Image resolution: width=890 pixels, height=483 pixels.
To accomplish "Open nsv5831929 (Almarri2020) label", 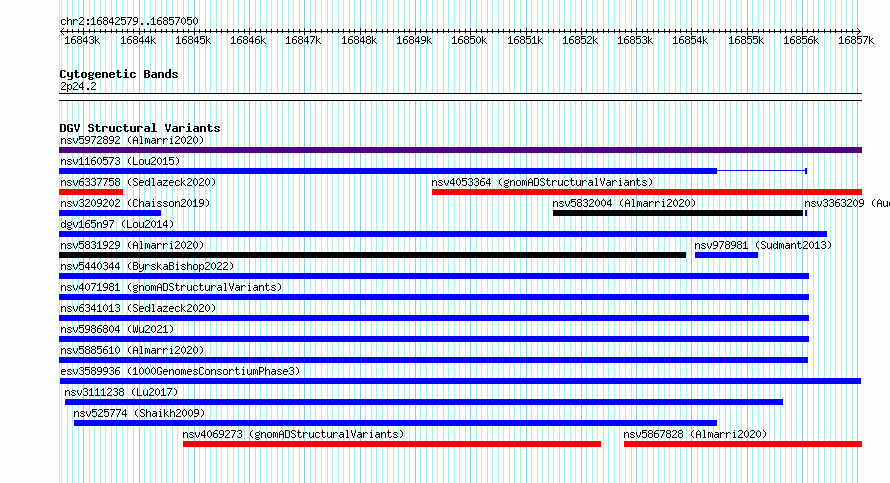I will coord(132,245).
